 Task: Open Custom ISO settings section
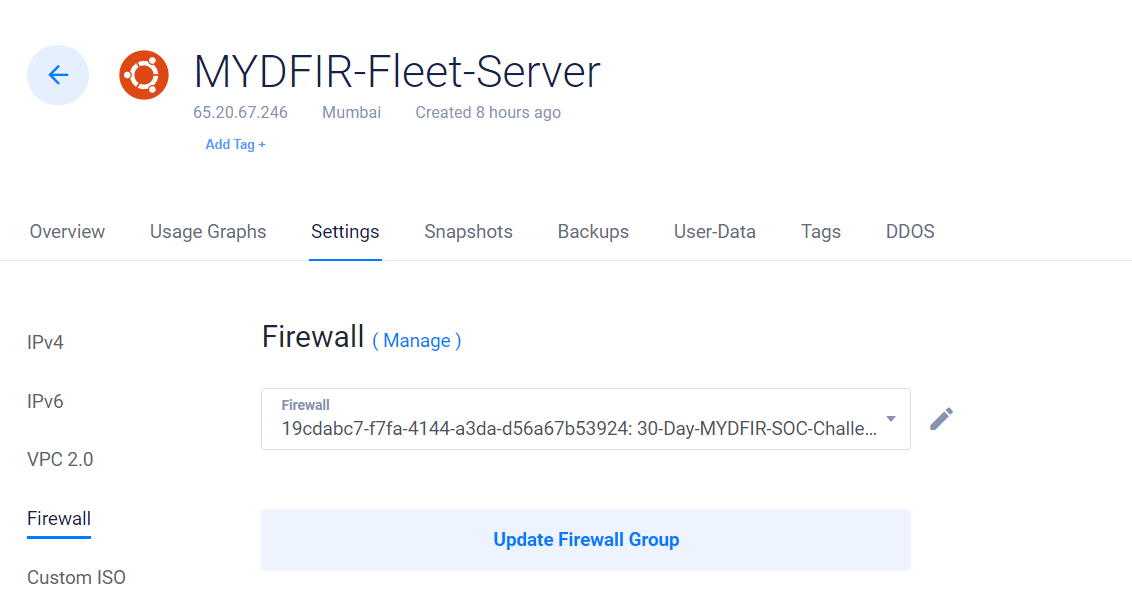77,578
